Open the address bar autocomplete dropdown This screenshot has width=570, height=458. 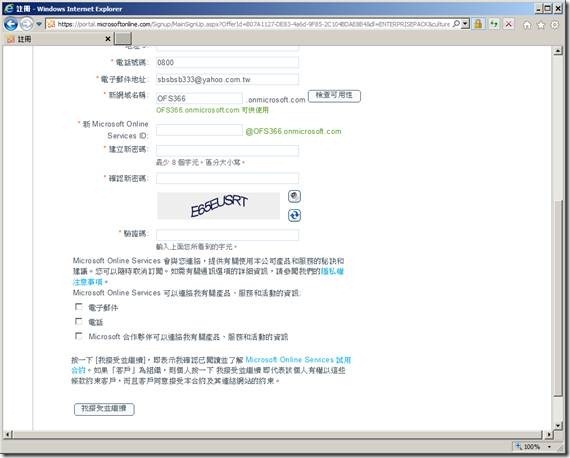click(465, 24)
